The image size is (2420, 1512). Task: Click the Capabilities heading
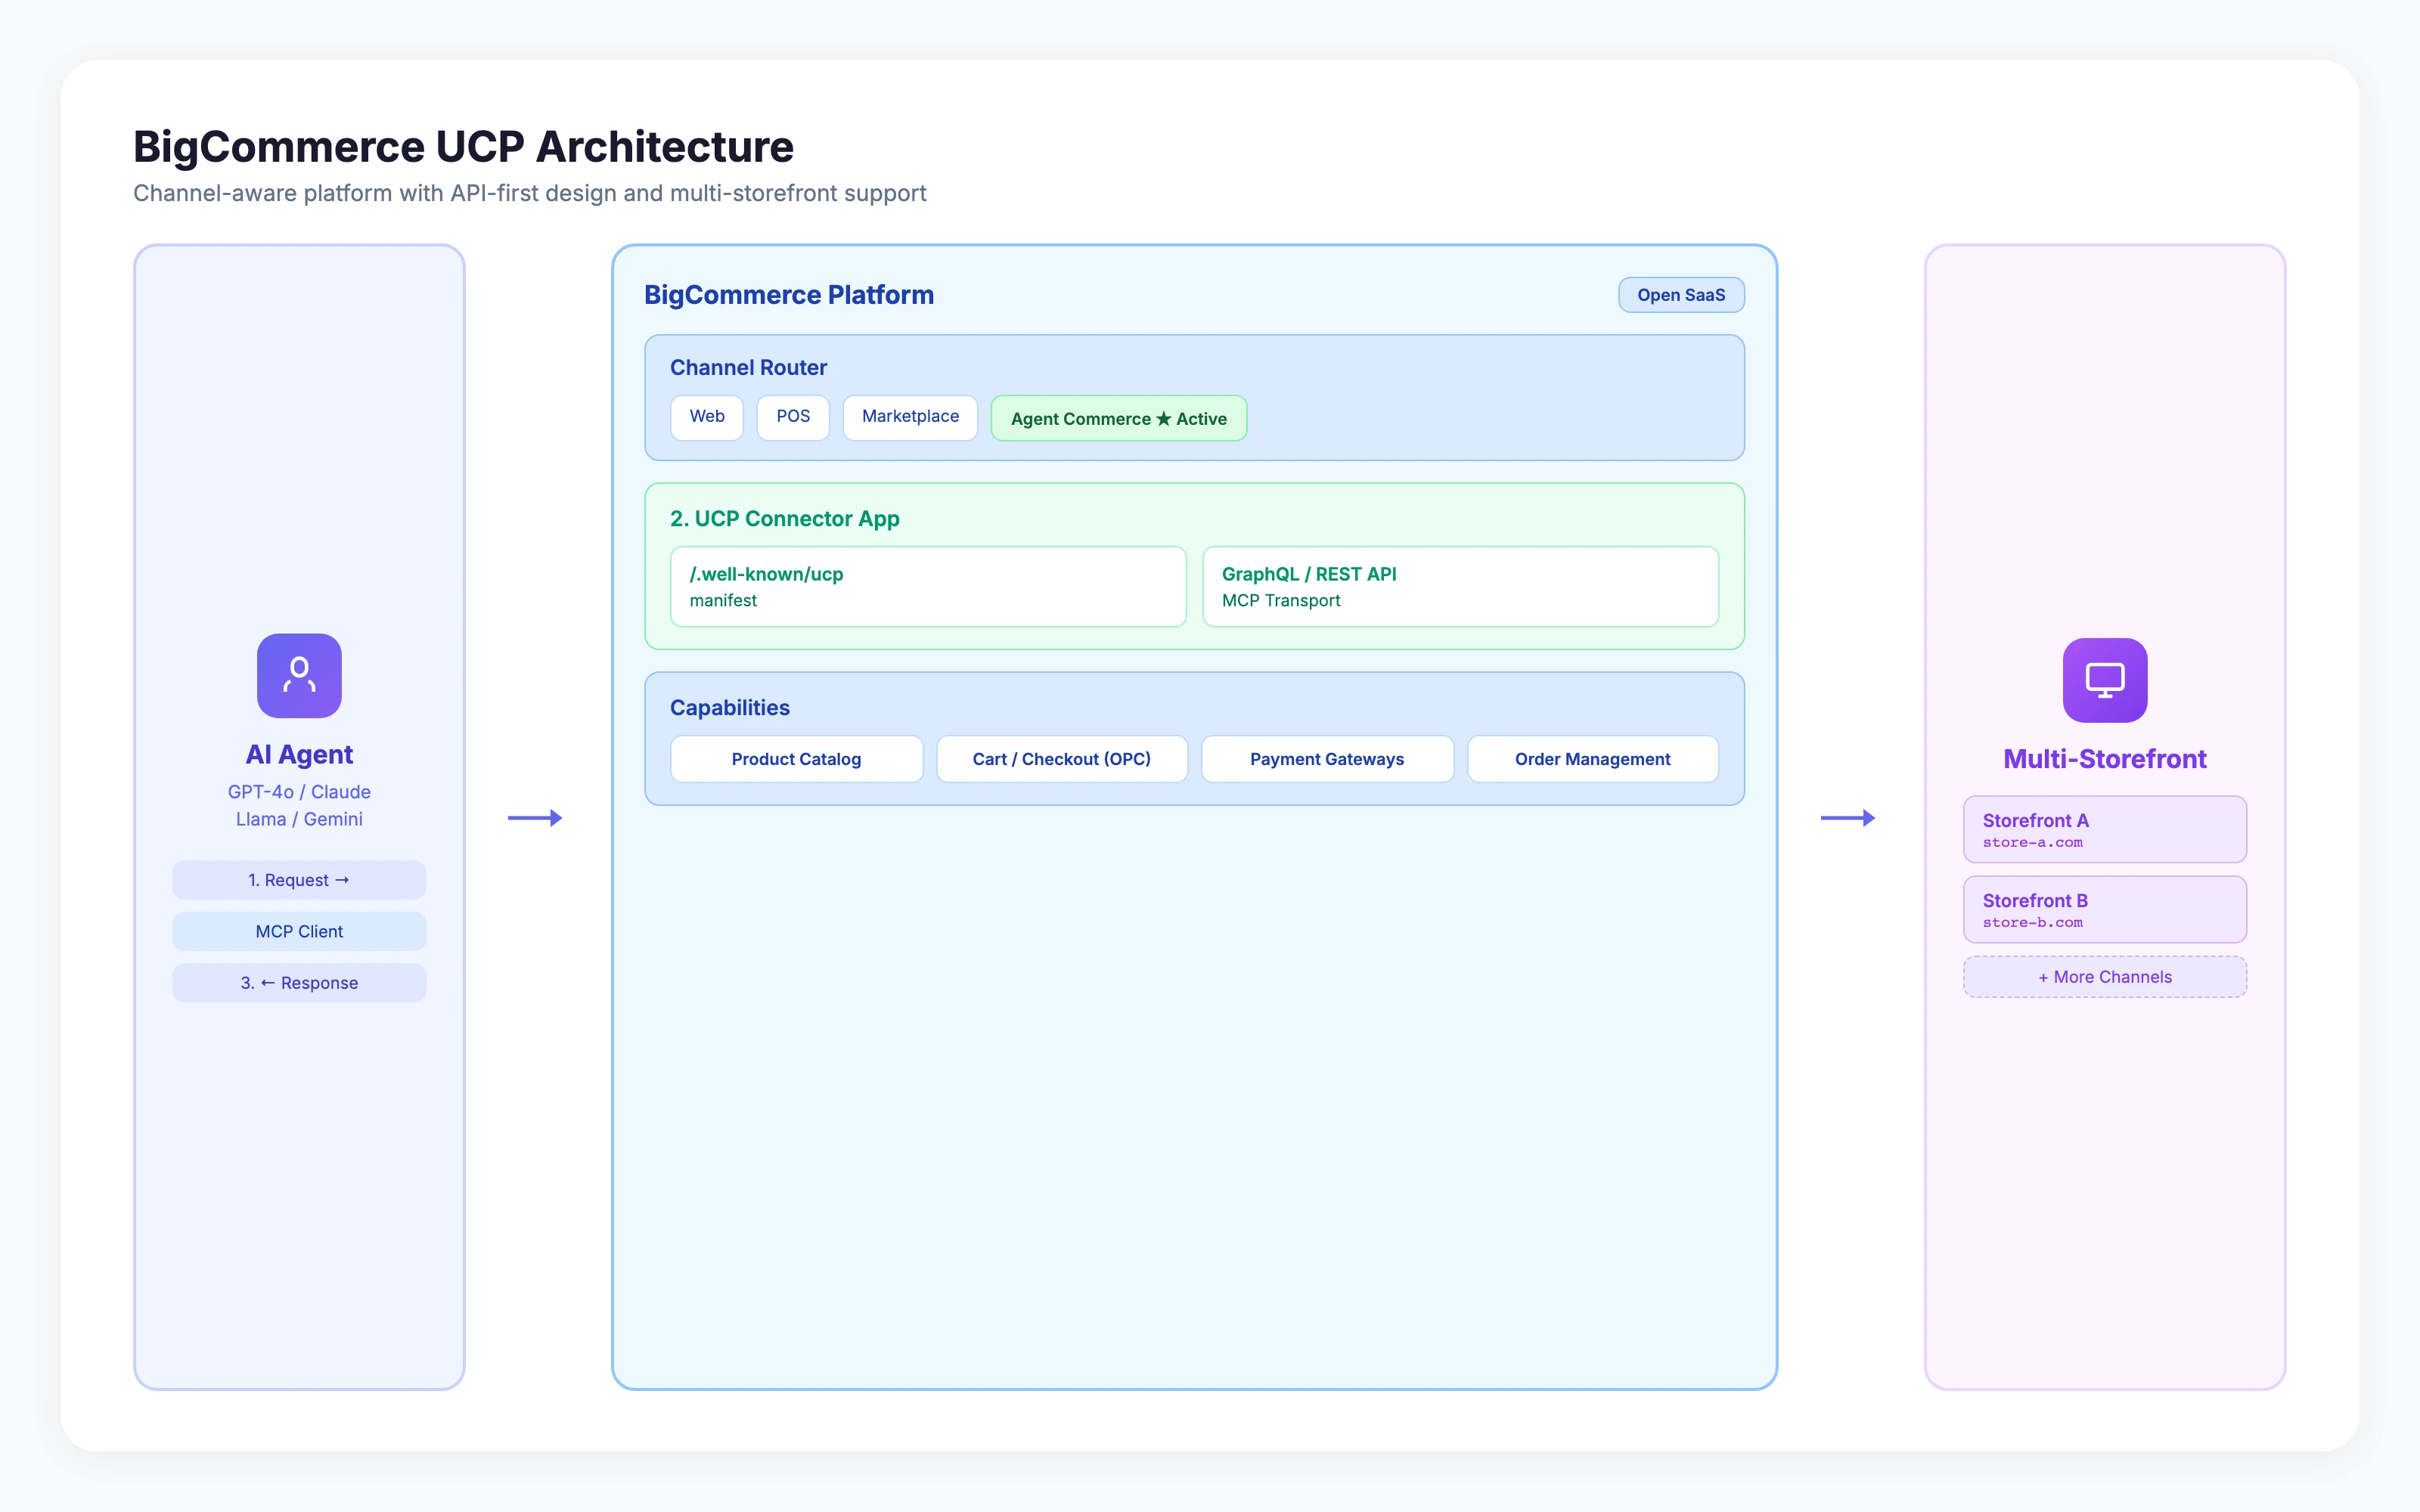click(729, 707)
